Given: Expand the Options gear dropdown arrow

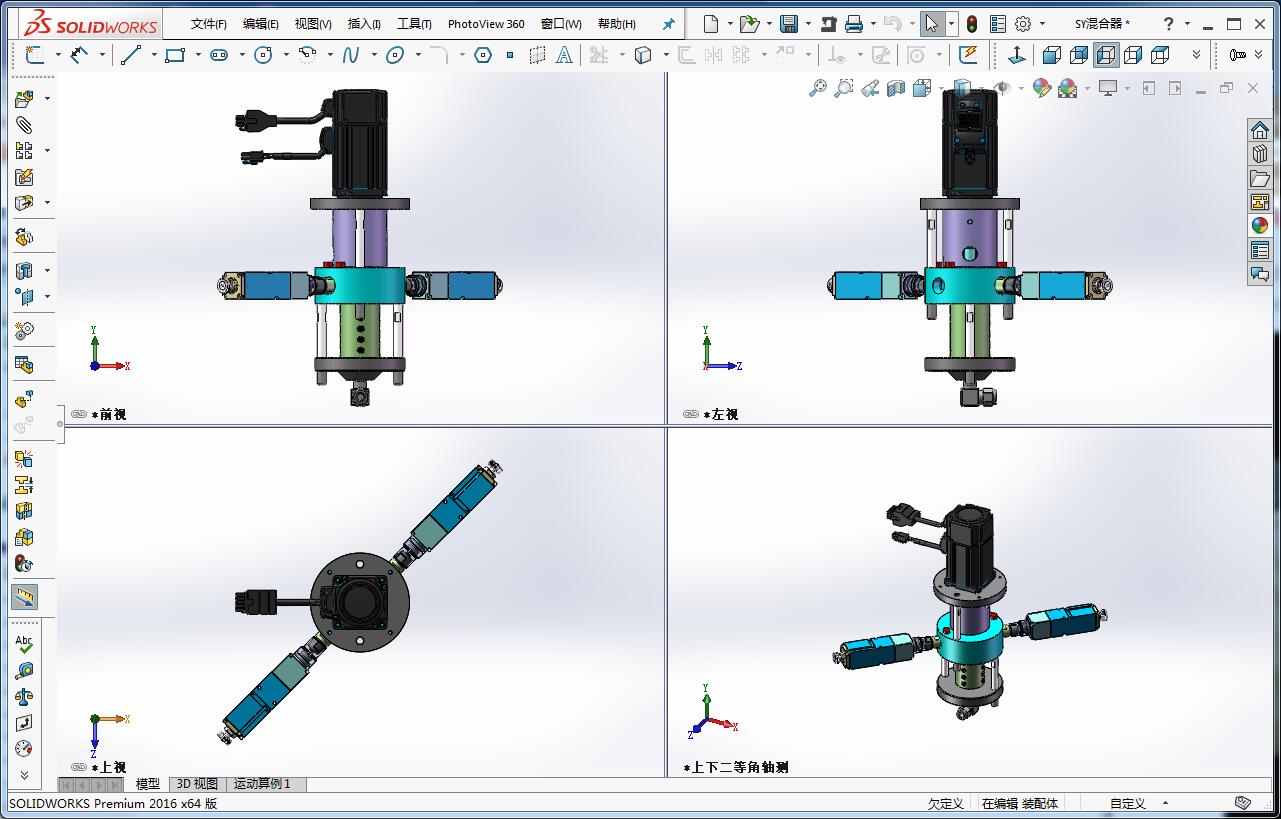Looking at the screenshot, I should 1042,24.
